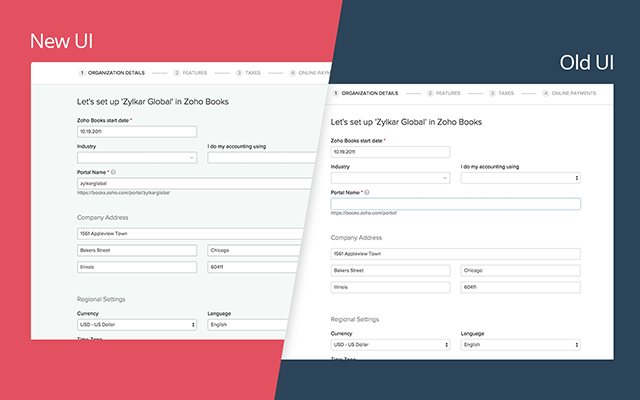This screenshot has height=400, width=640.
Task: Open the Language dropdown in Old UI
Action: [x=521, y=344]
